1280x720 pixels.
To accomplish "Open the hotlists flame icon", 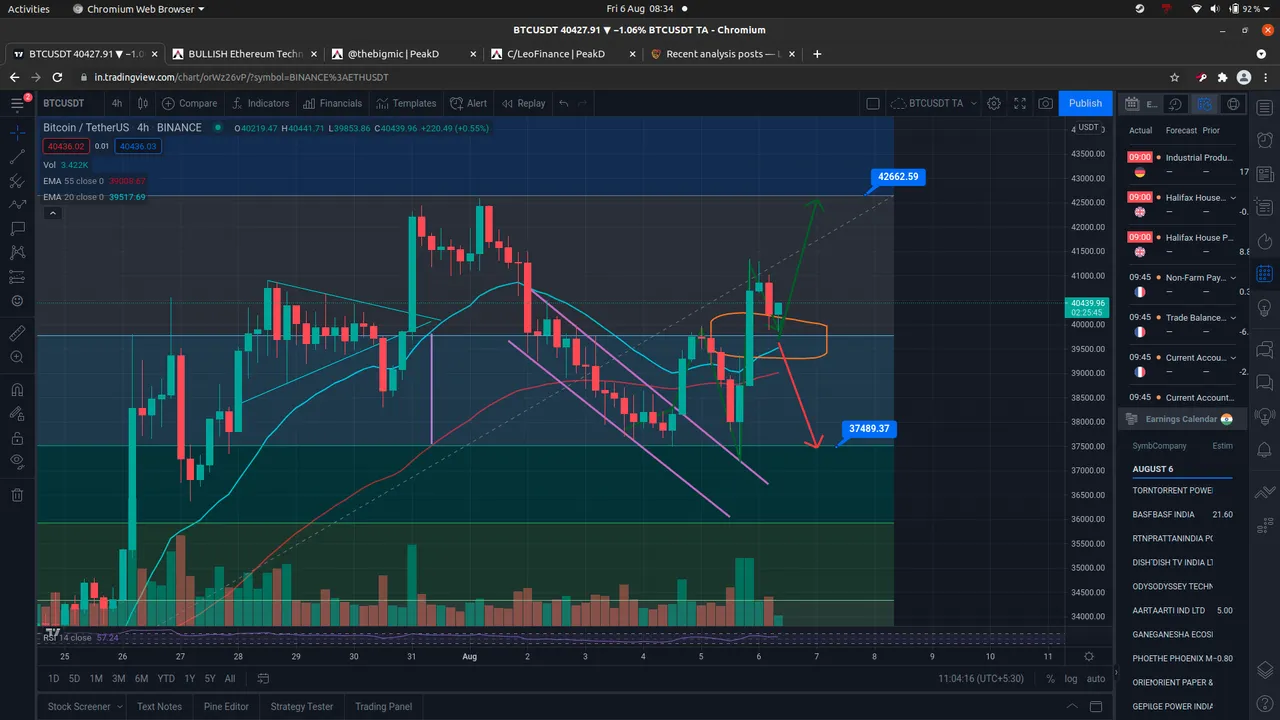I will (1264, 241).
